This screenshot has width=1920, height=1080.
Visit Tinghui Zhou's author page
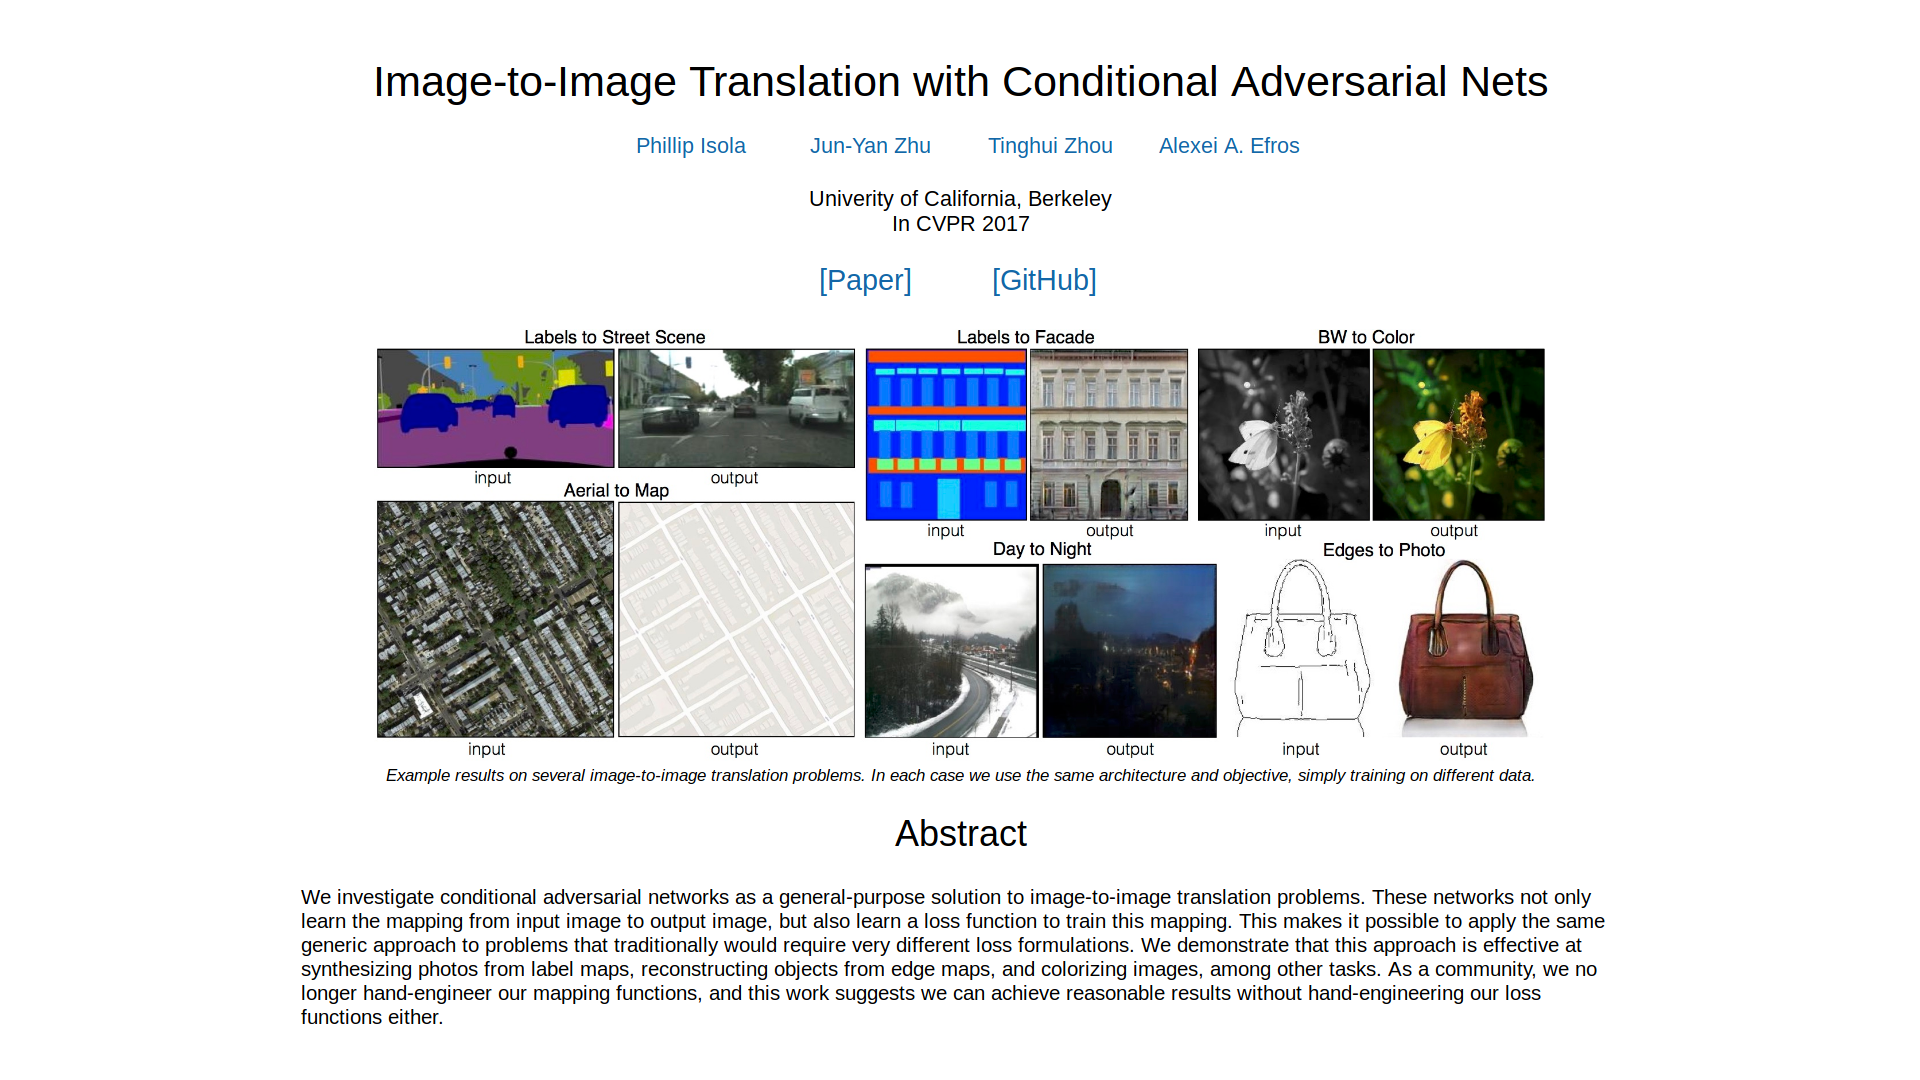click(x=1050, y=146)
